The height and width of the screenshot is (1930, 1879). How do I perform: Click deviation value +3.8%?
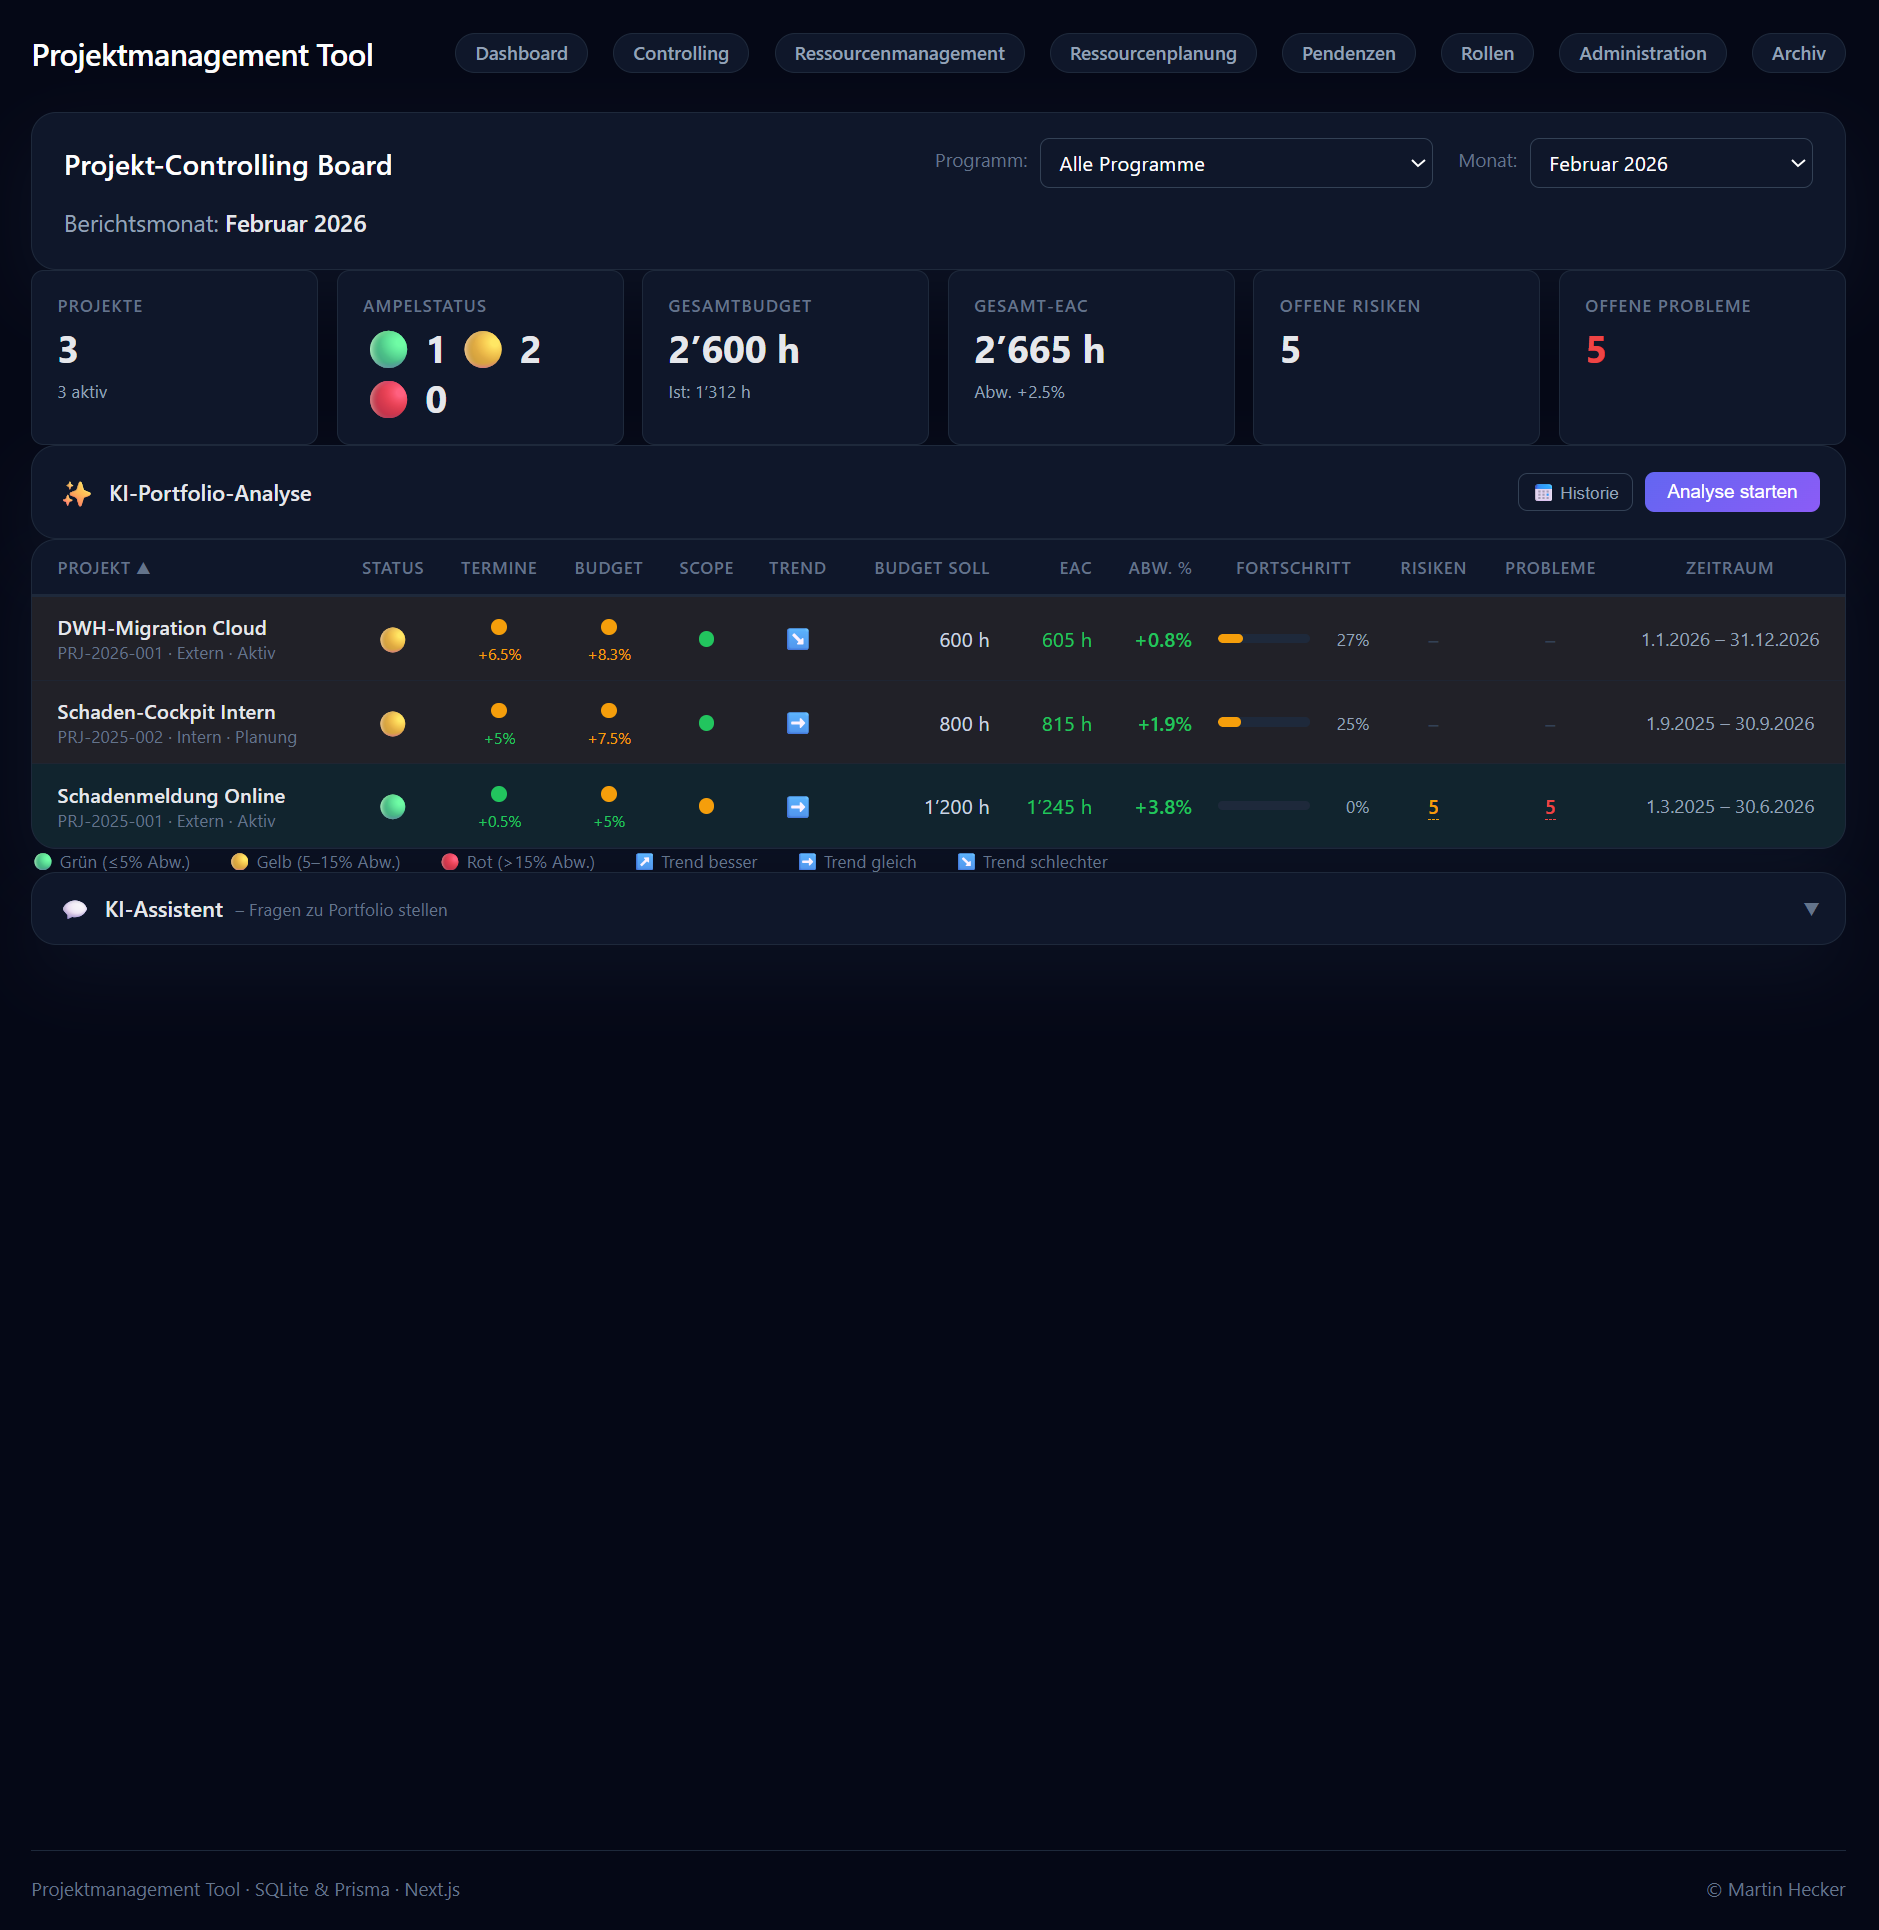1163,807
